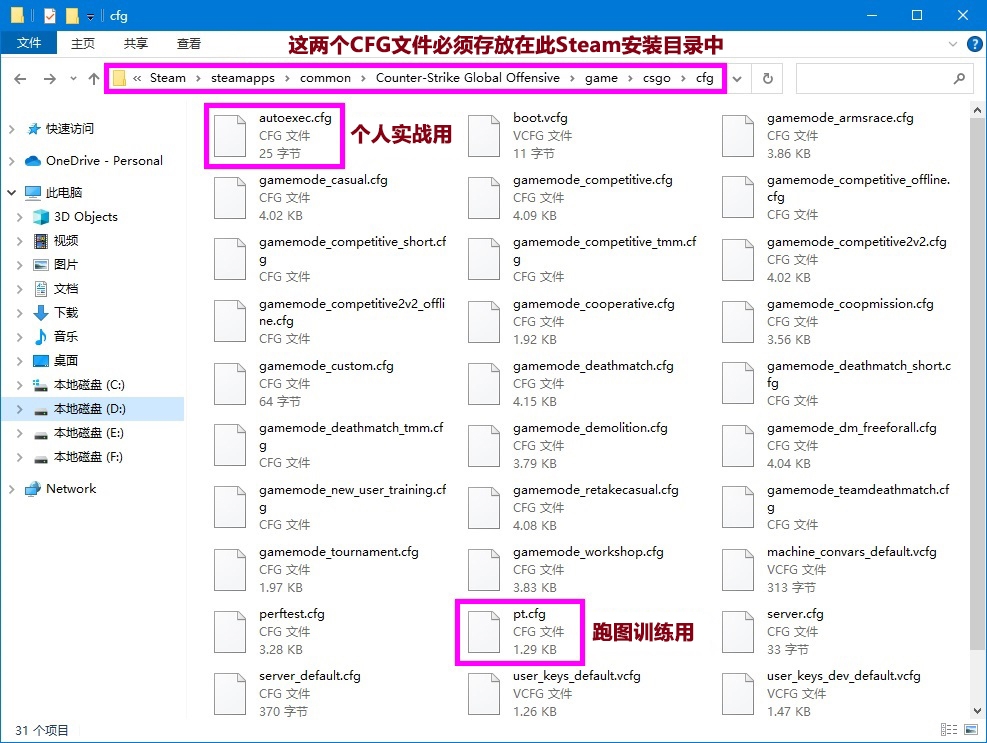Go up one folder level
The height and width of the screenshot is (743, 987).
[94, 79]
